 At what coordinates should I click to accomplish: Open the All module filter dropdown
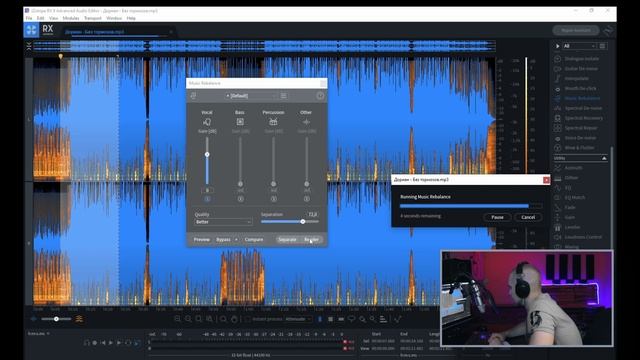579,46
